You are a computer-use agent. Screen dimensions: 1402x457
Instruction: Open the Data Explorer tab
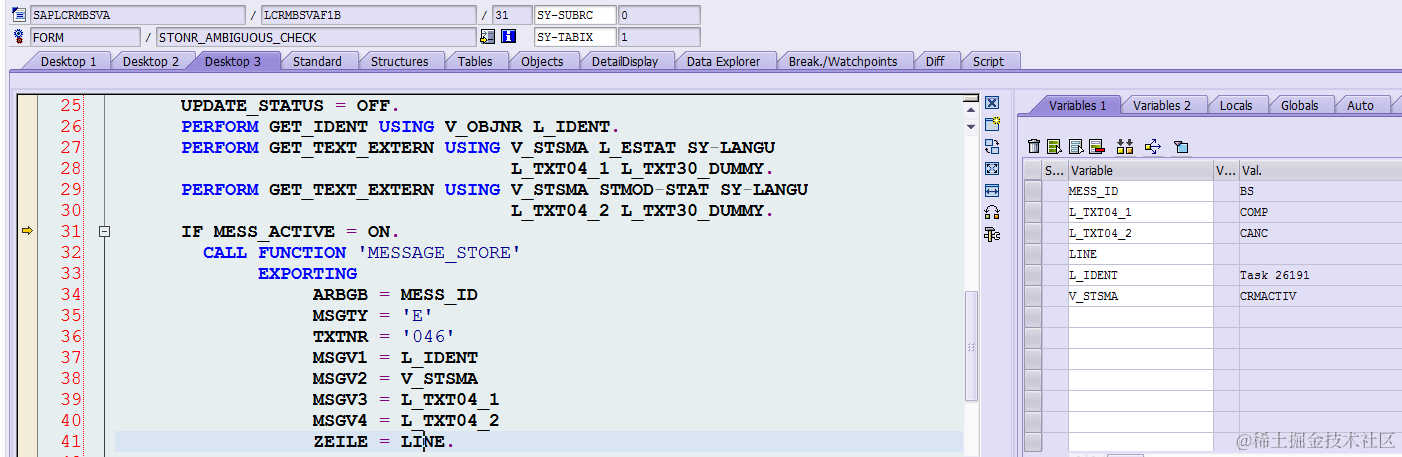tap(723, 61)
